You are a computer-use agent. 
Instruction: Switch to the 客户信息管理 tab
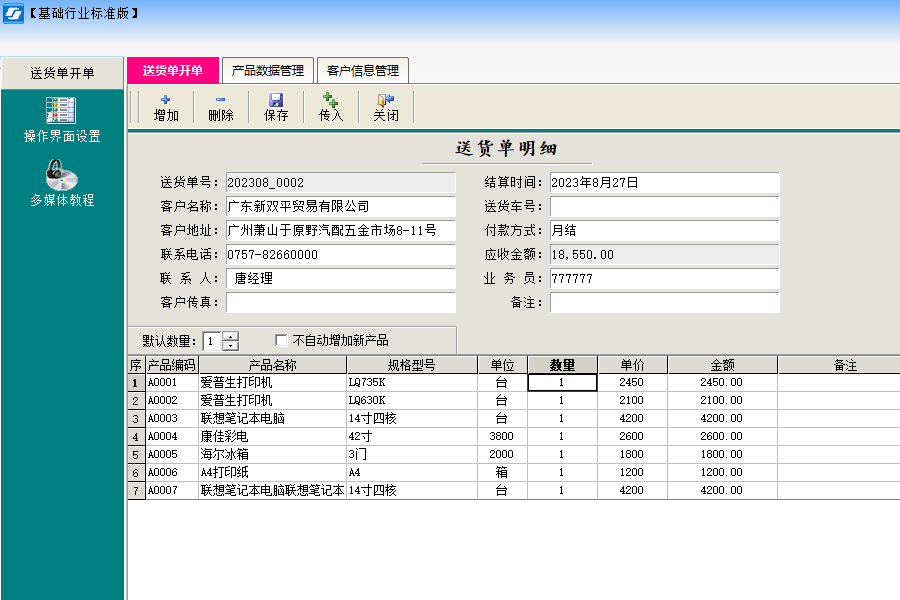point(362,70)
